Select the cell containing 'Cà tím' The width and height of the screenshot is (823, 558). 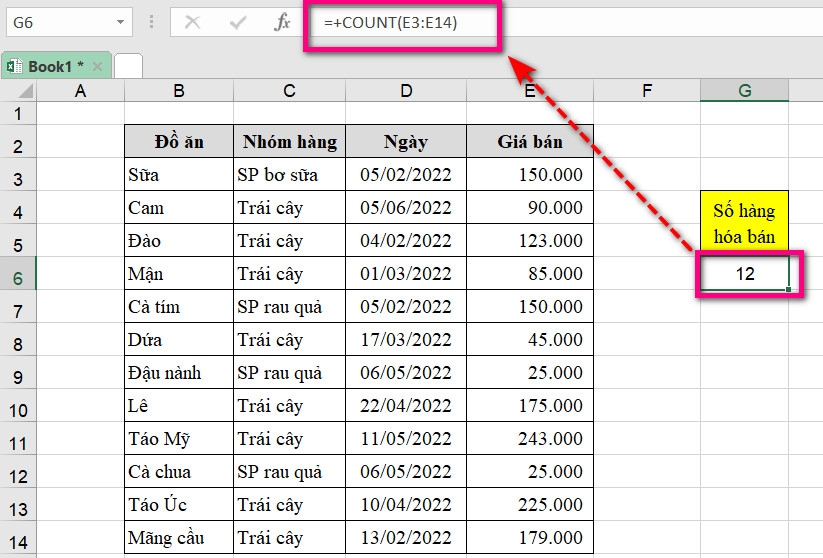[179, 307]
